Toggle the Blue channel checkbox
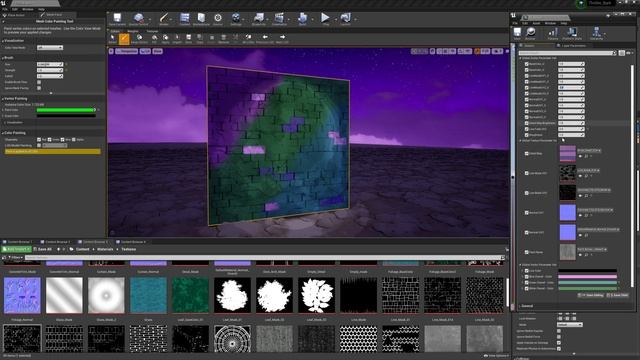The width and height of the screenshot is (640, 360). (63, 140)
